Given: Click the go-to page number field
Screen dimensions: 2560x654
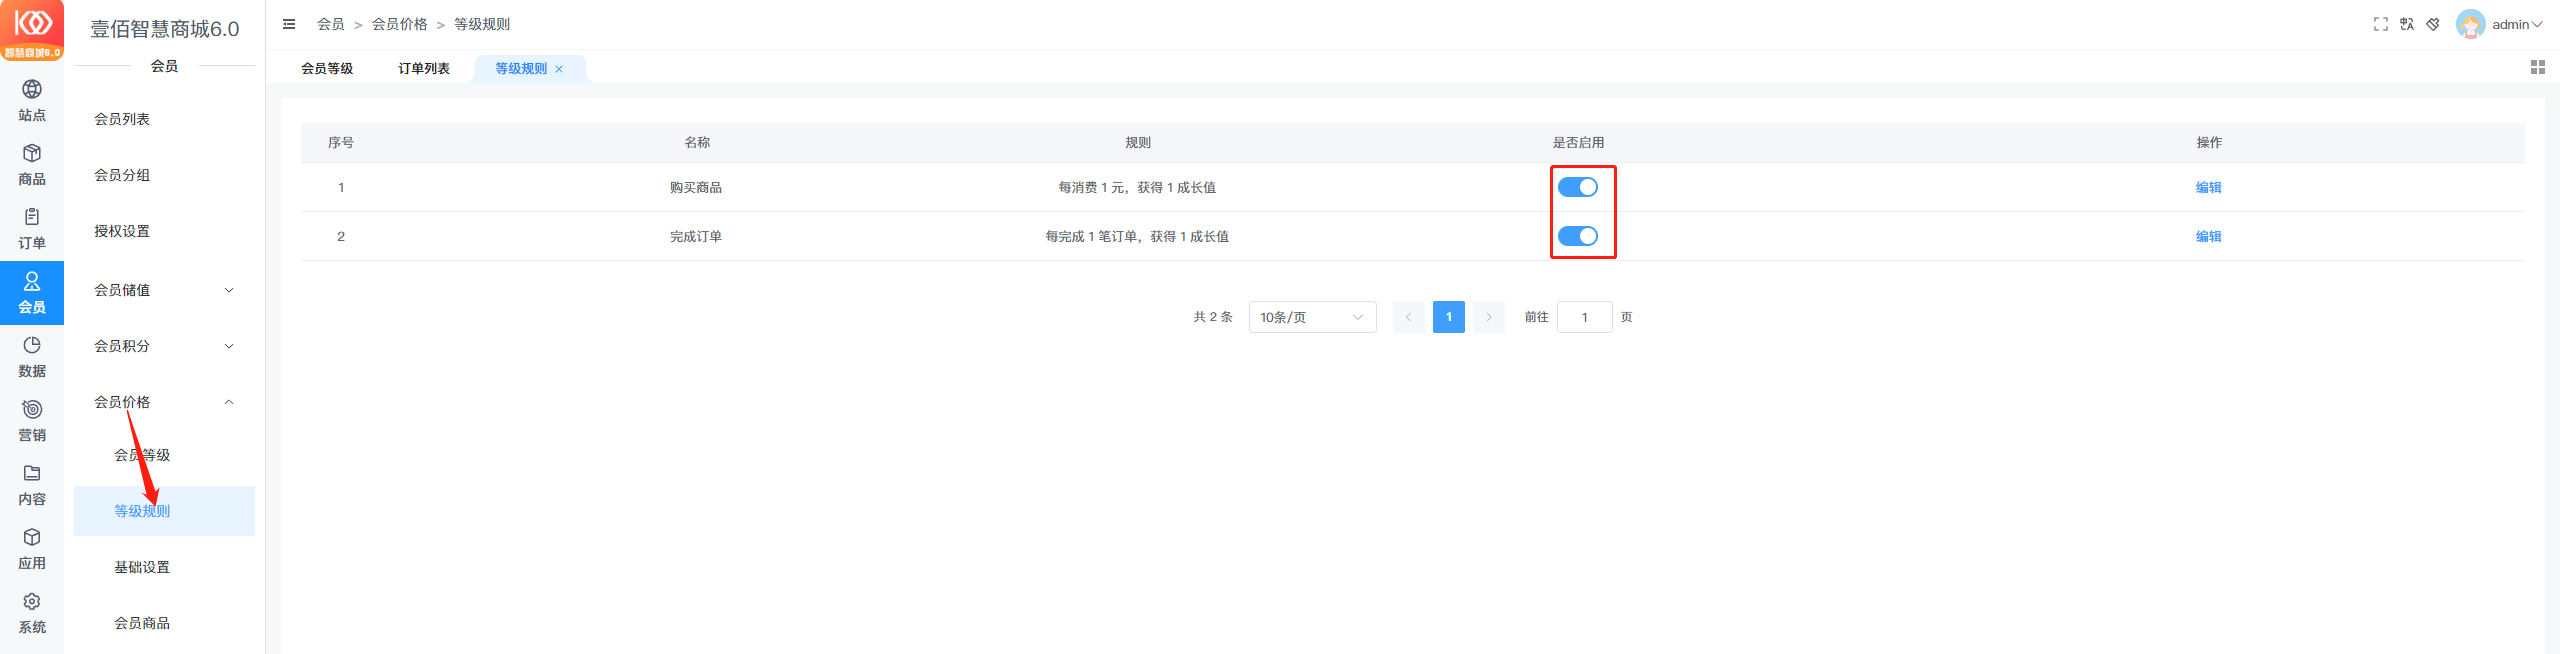Looking at the screenshot, I should coord(1584,317).
